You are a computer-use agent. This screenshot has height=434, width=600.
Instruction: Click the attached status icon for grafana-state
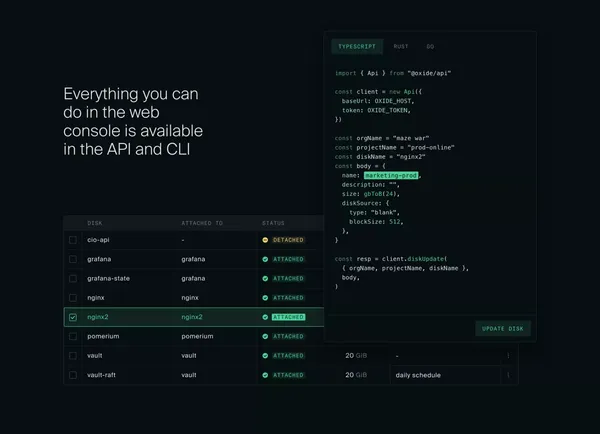coord(265,279)
